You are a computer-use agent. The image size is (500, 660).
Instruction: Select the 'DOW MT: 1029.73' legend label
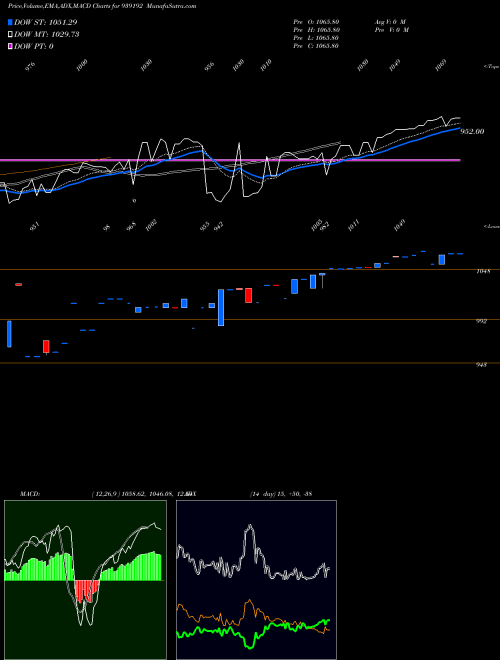click(x=47, y=35)
